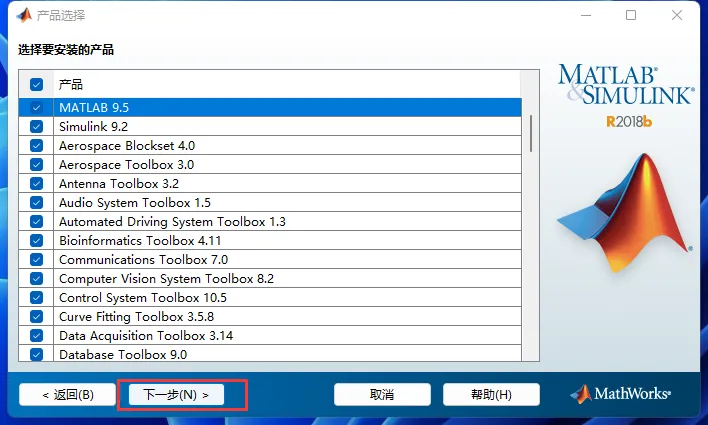Viewport: 708px width, 425px height.
Task: Uncheck the Simulink 9.2 checkbox
Action: tap(36, 126)
